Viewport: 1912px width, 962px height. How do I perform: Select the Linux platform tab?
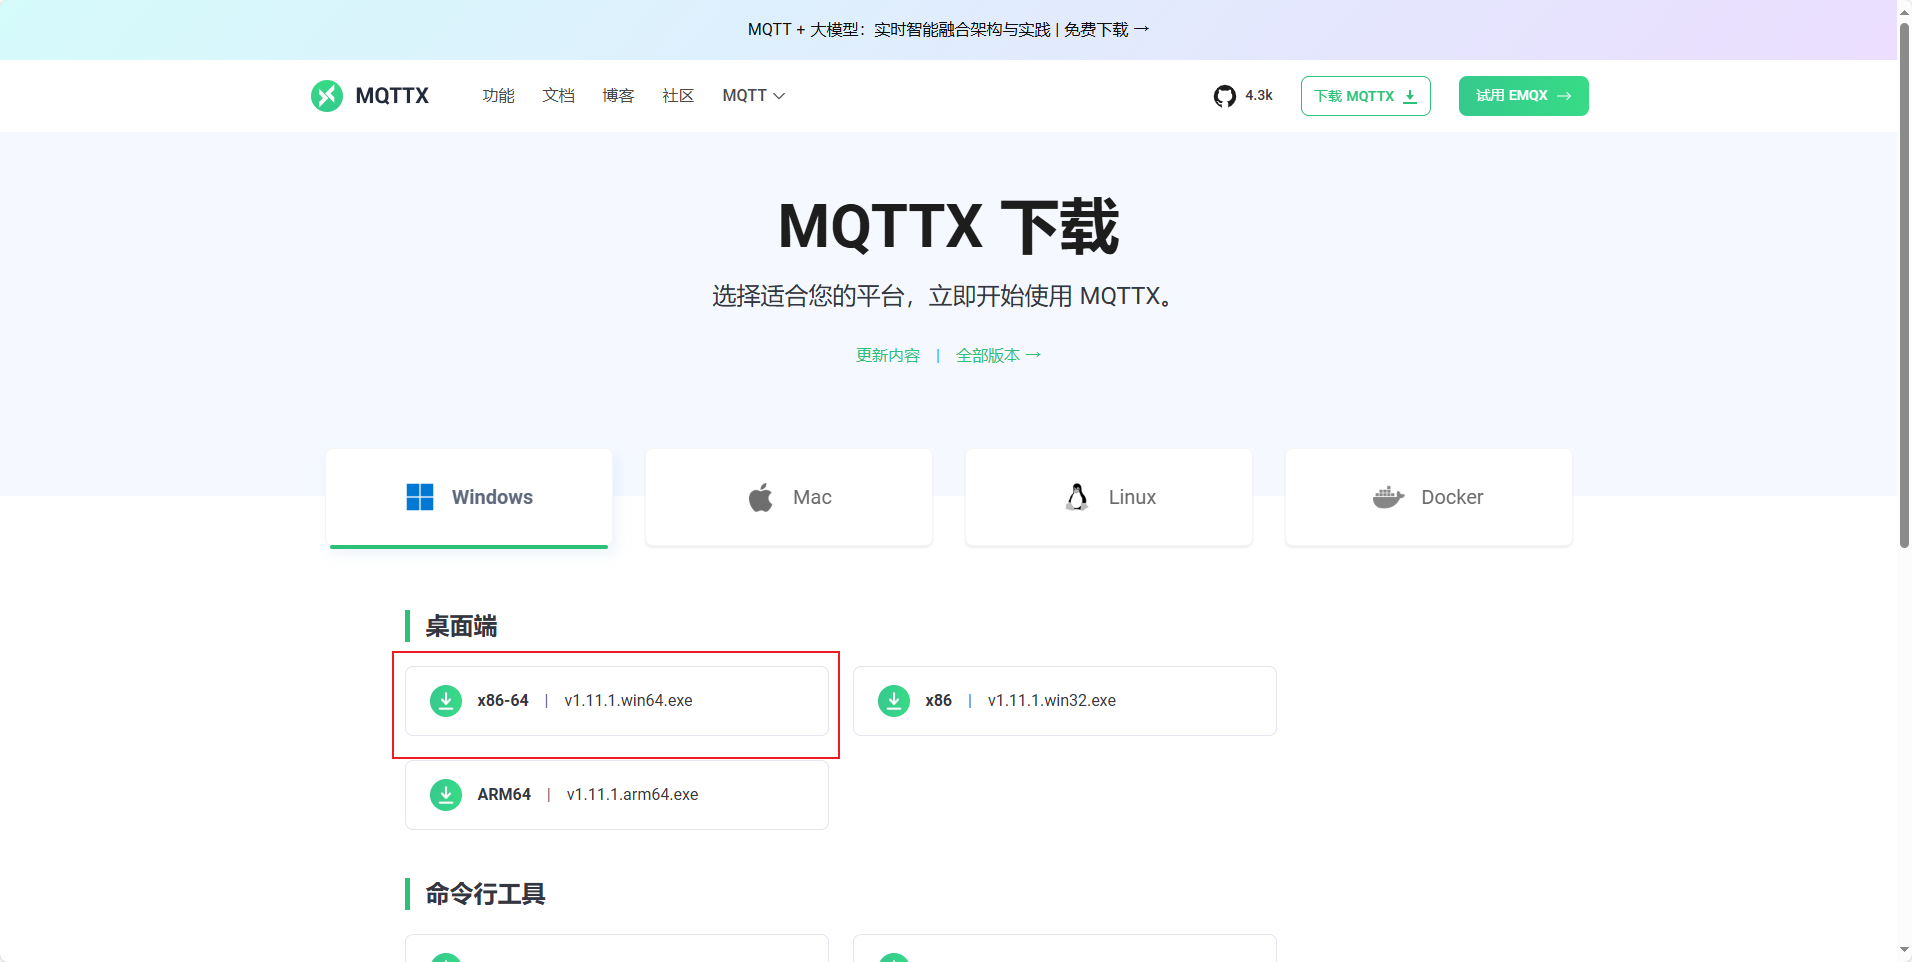click(1109, 497)
